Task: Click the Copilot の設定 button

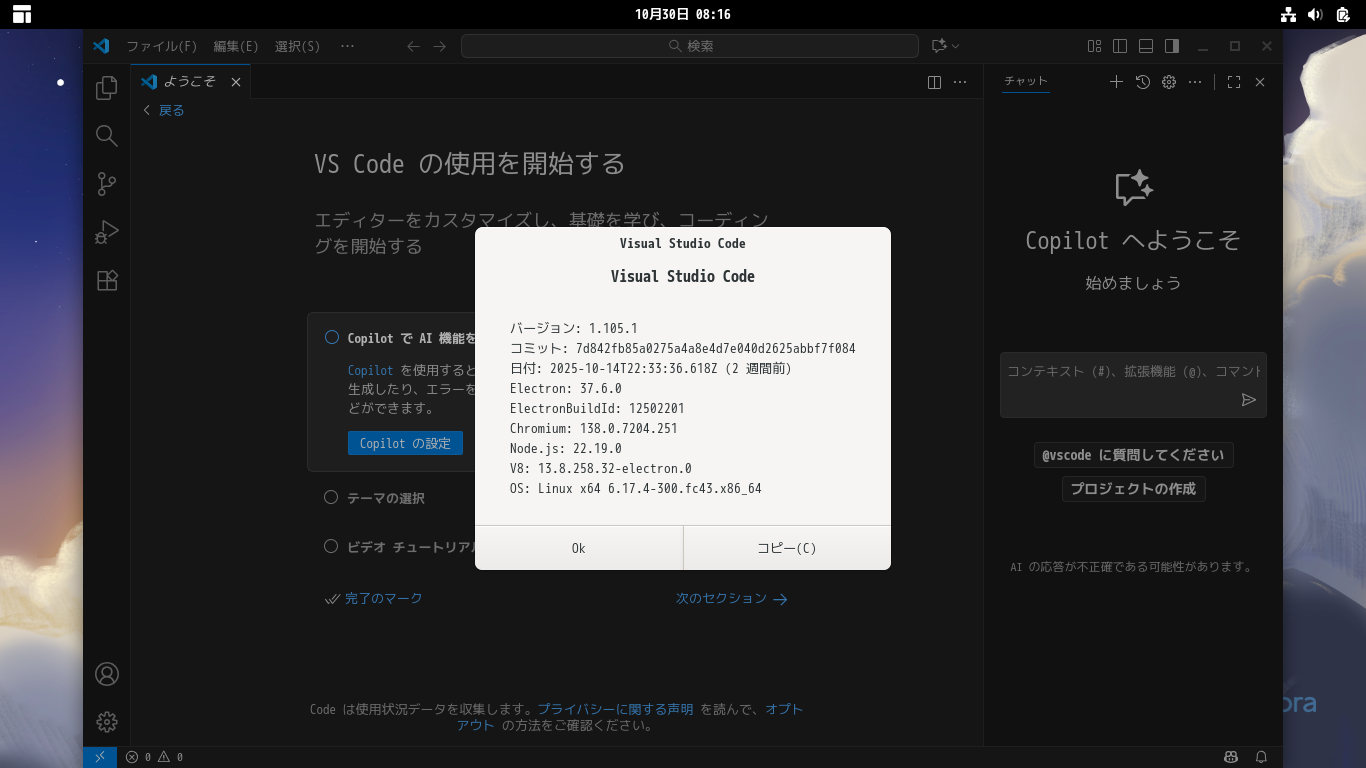Action: 405,443
